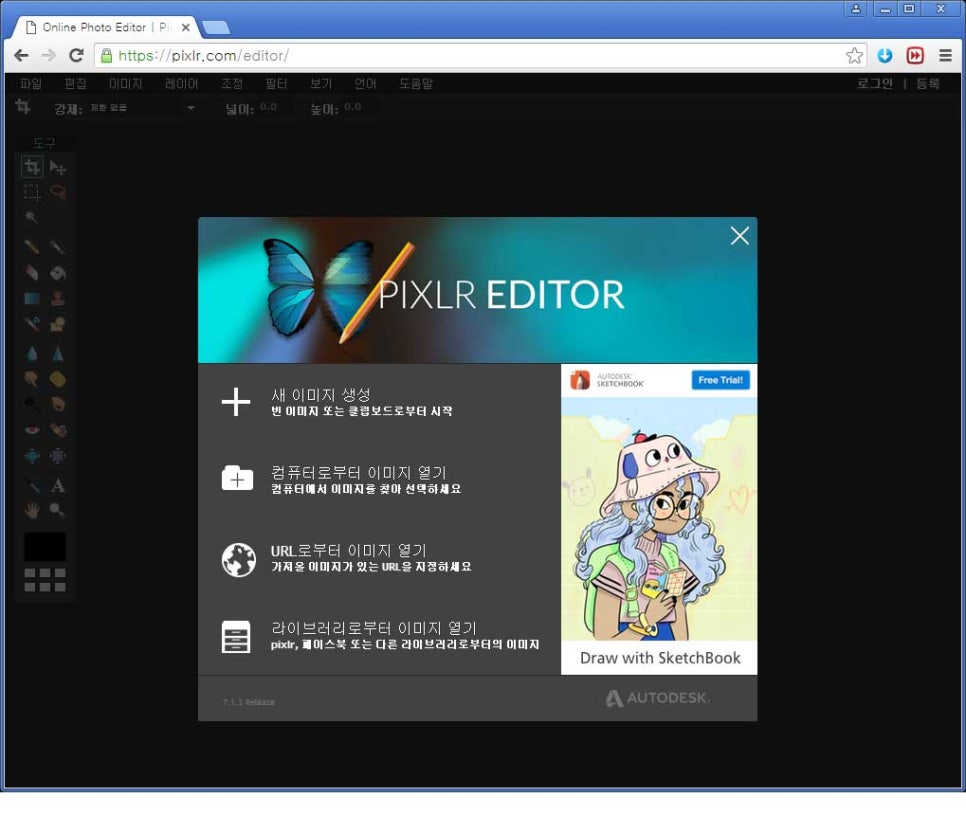Image resolution: width=966 pixels, height=816 pixels.
Task: Select the Hand pan tool
Action: tap(32, 510)
